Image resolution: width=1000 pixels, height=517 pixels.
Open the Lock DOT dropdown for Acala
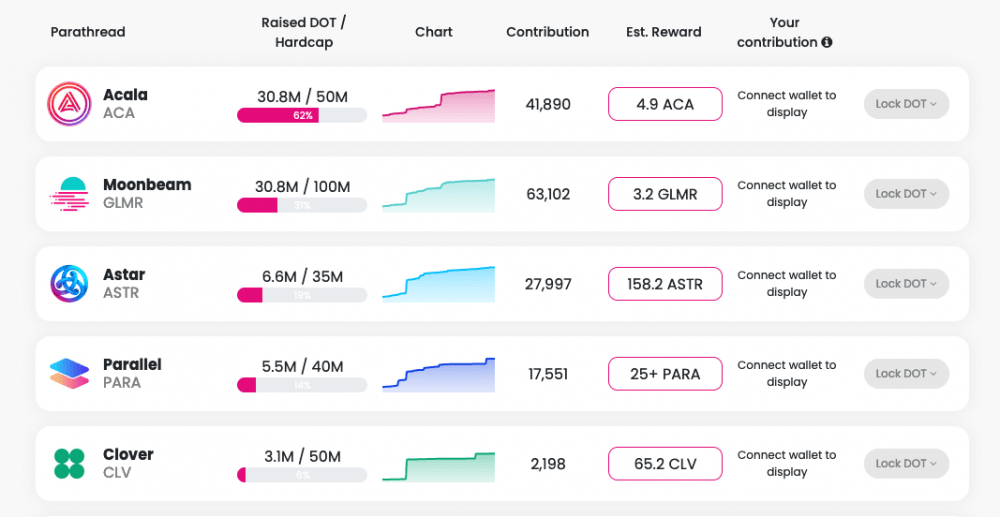[906, 104]
